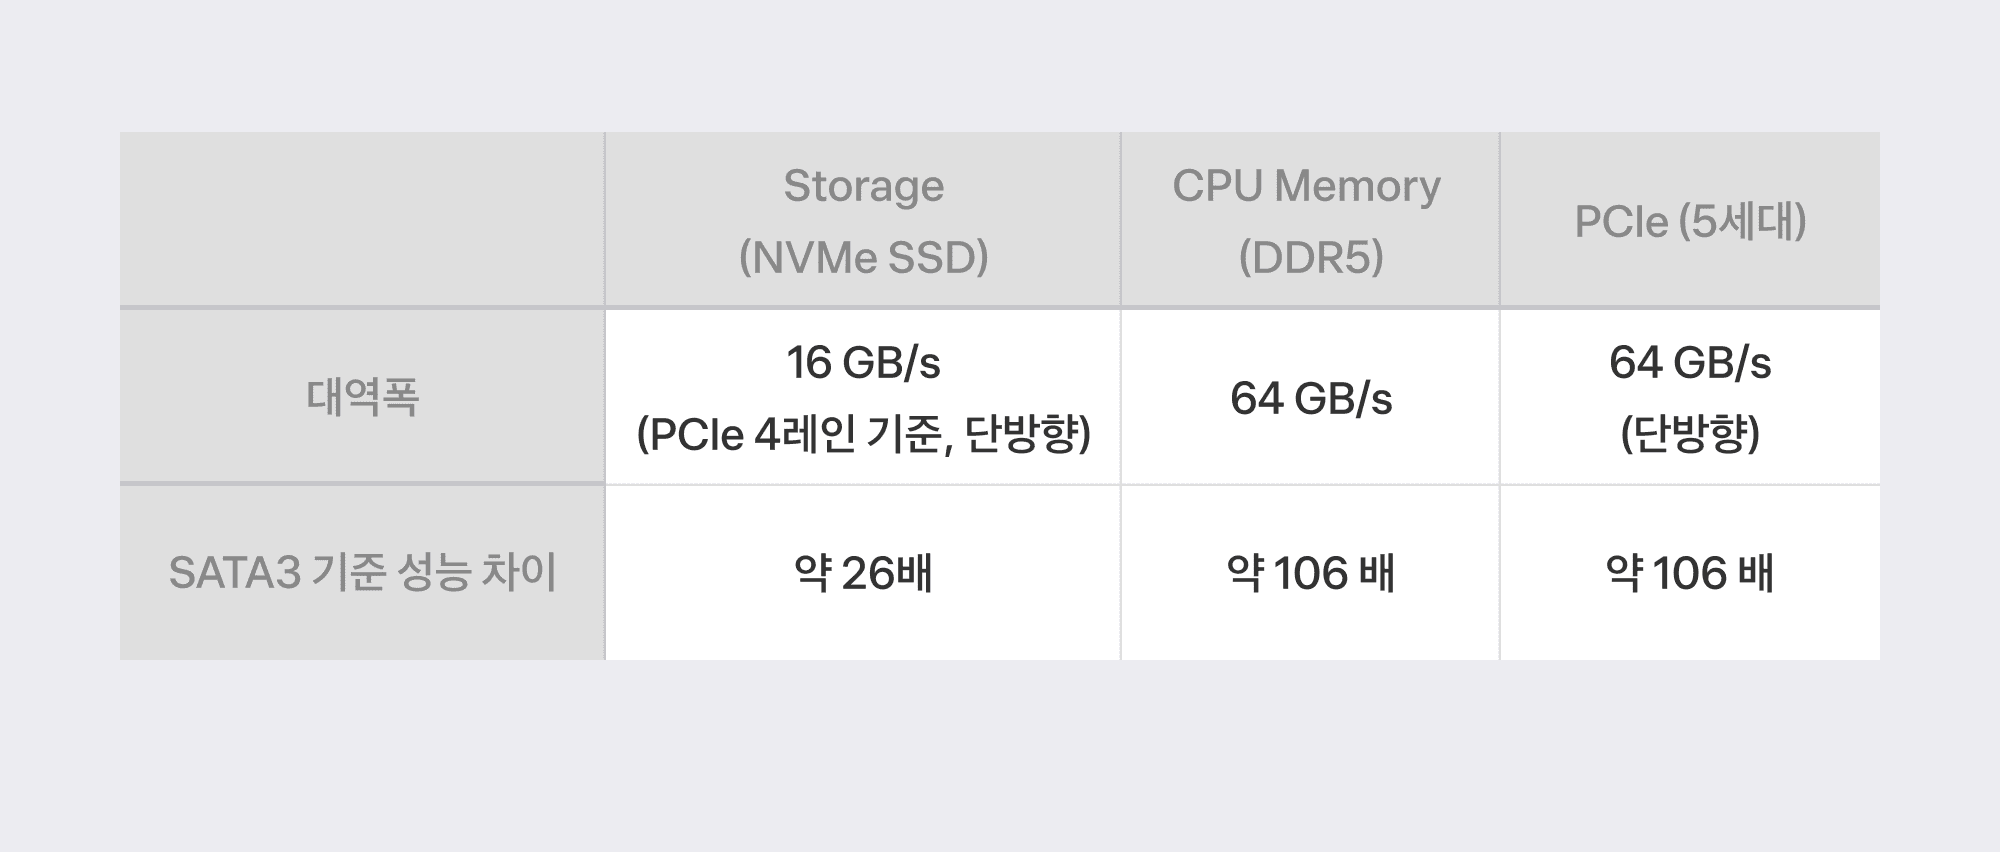Click 약 106 배 in PCIe column
2000x852 pixels.
point(1690,574)
